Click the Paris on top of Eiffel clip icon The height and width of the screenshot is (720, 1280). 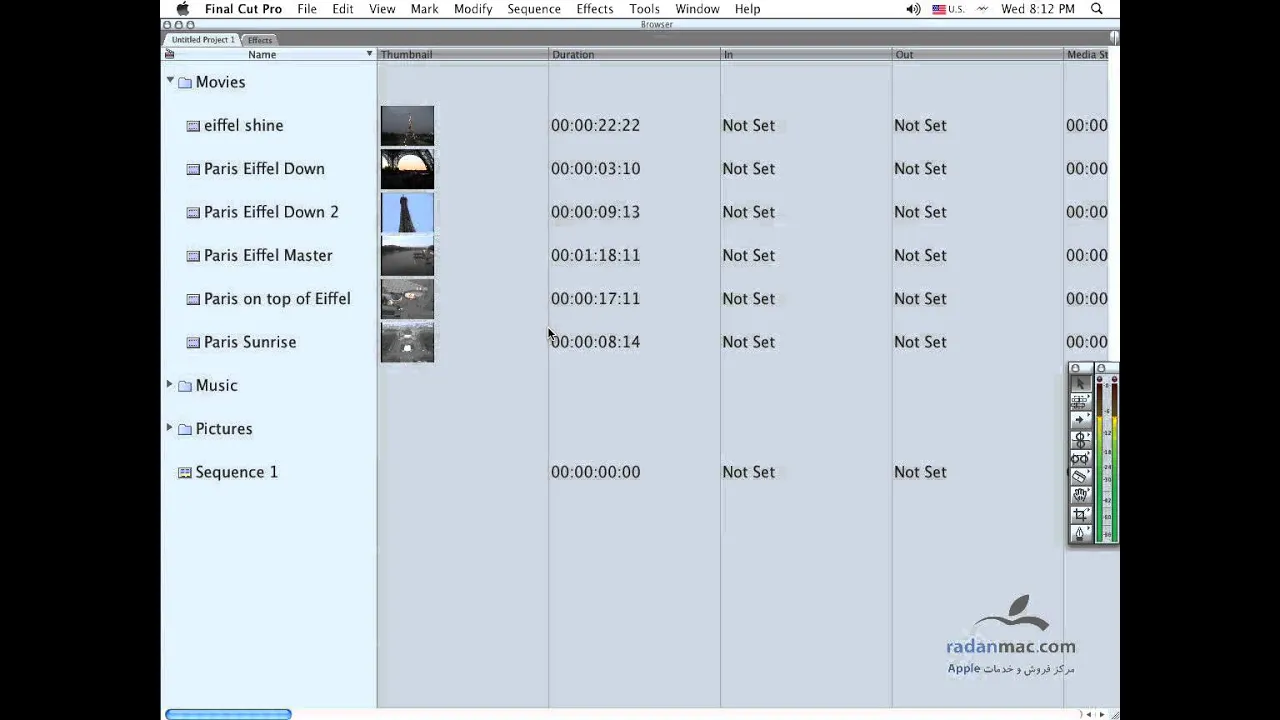click(193, 299)
